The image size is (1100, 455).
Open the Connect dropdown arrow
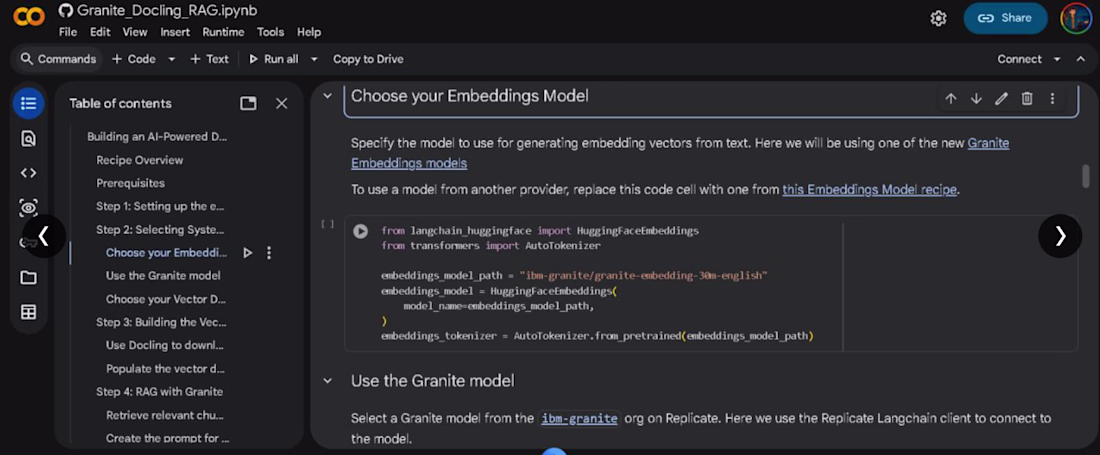pyautogui.click(x=1057, y=59)
